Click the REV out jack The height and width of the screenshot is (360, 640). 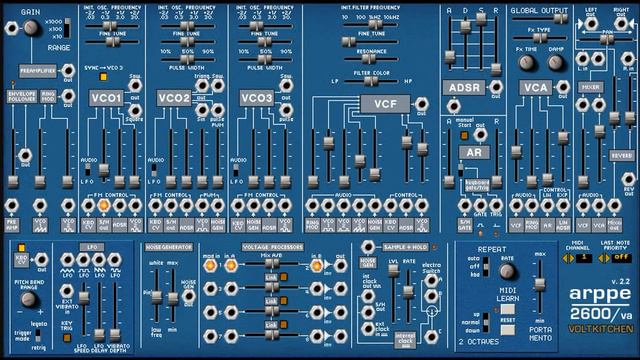click(x=629, y=179)
